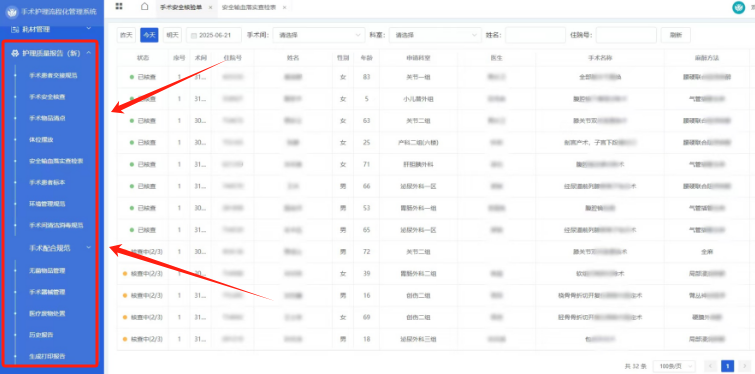Open the grid apps menu icon
This screenshot has height=374, width=755.
[x=119, y=6]
